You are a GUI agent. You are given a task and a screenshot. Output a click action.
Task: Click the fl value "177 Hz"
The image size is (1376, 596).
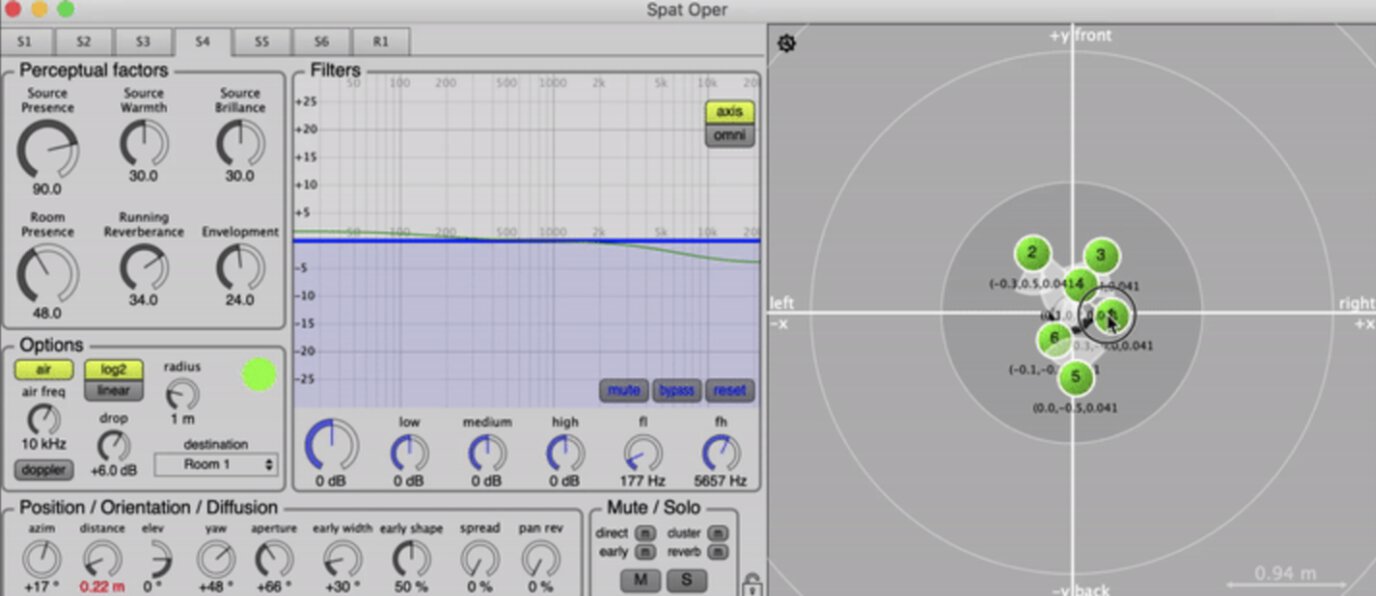pyautogui.click(x=643, y=481)
